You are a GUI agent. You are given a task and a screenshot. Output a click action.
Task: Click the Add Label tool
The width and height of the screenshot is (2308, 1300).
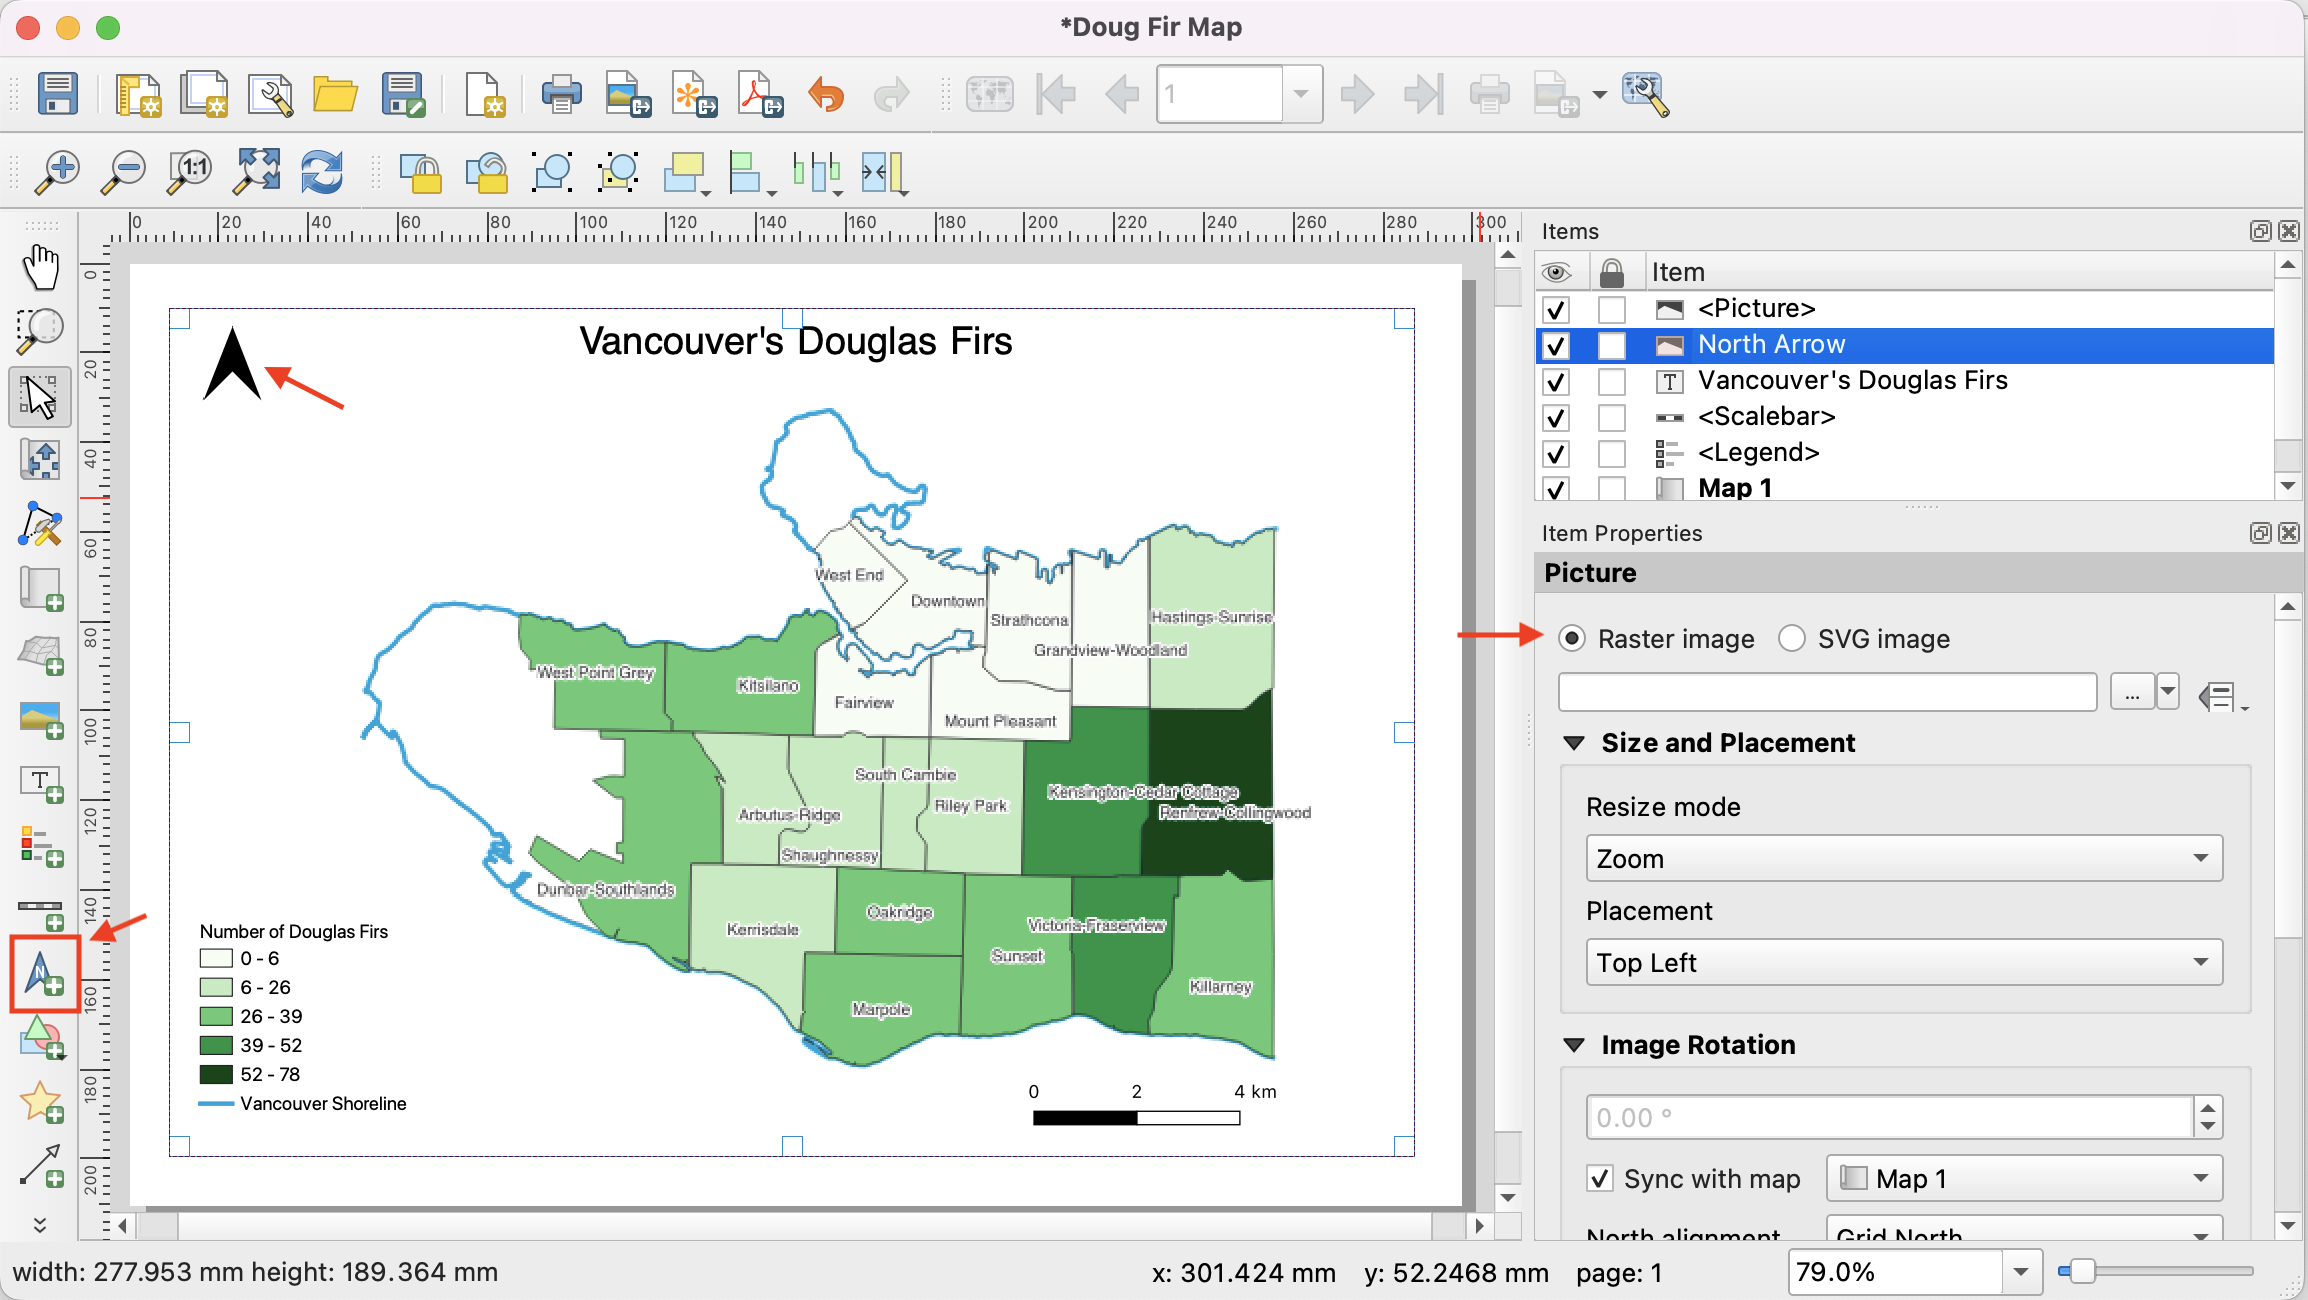pyautogui.click(x=41, y=783)
